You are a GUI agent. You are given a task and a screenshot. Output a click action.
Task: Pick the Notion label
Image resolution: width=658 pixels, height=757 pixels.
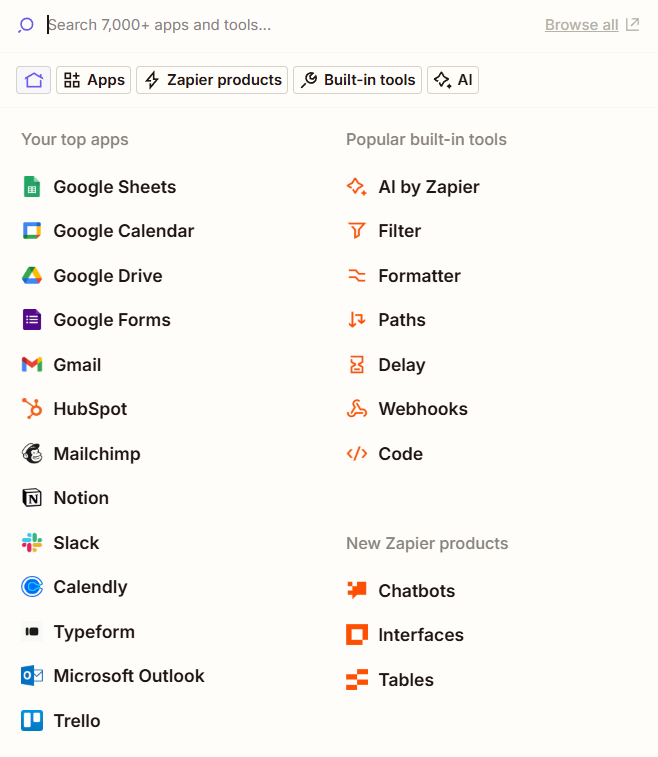click(x=81, y=498)
